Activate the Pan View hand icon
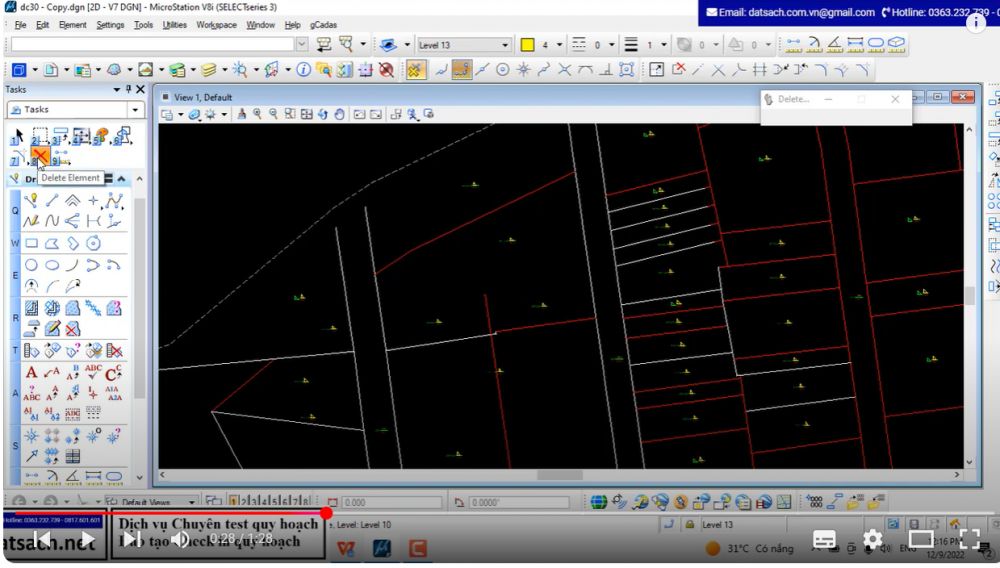The height and width of the screenshot is (568, 1000). click(x=340, y=115)
